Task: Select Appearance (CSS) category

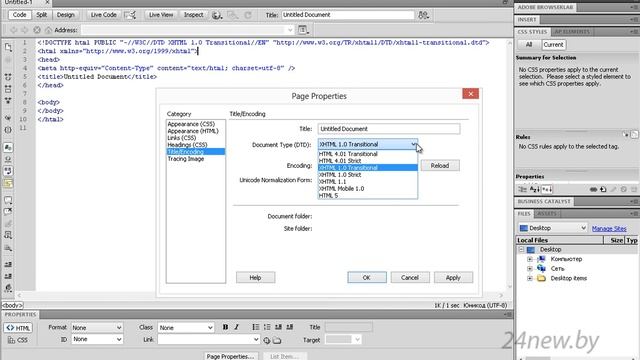Action: coord(191,124)
